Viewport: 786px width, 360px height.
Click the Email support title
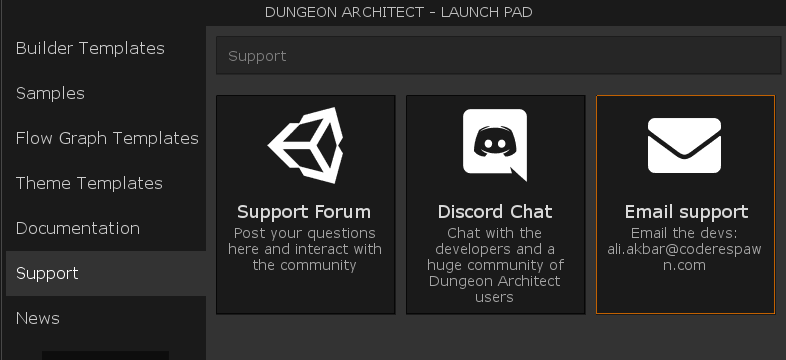click(x=686, y=212)
